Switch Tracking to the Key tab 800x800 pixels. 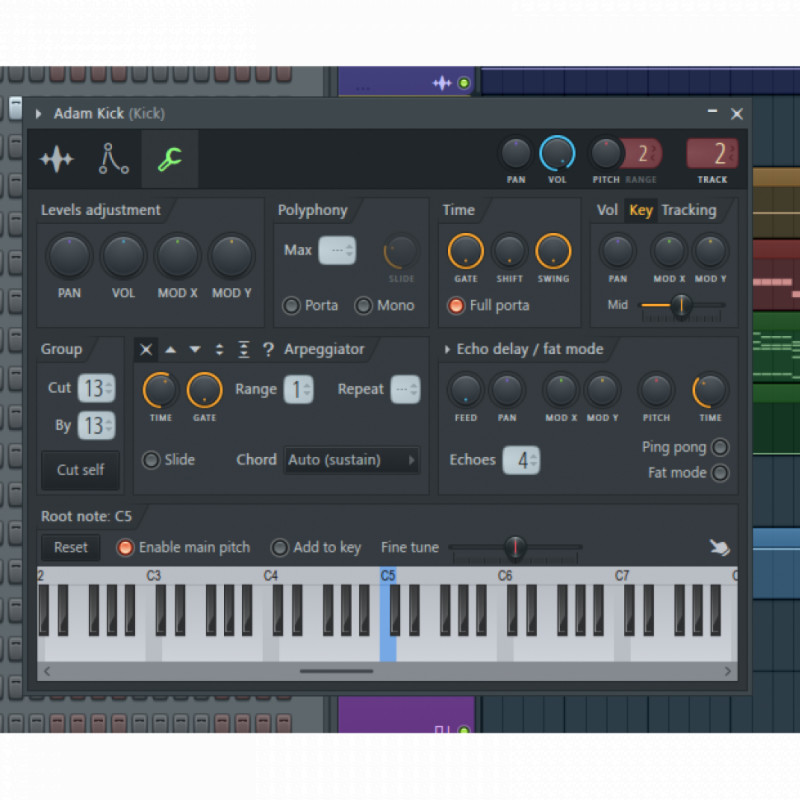pyautogui.click(x=641, y=210)
